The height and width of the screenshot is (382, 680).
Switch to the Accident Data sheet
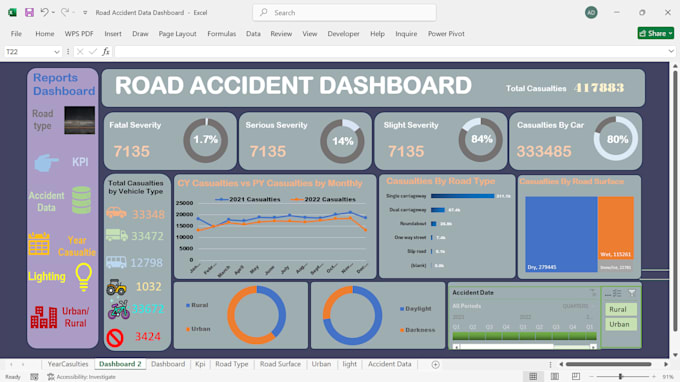click(x=389, y=364)
